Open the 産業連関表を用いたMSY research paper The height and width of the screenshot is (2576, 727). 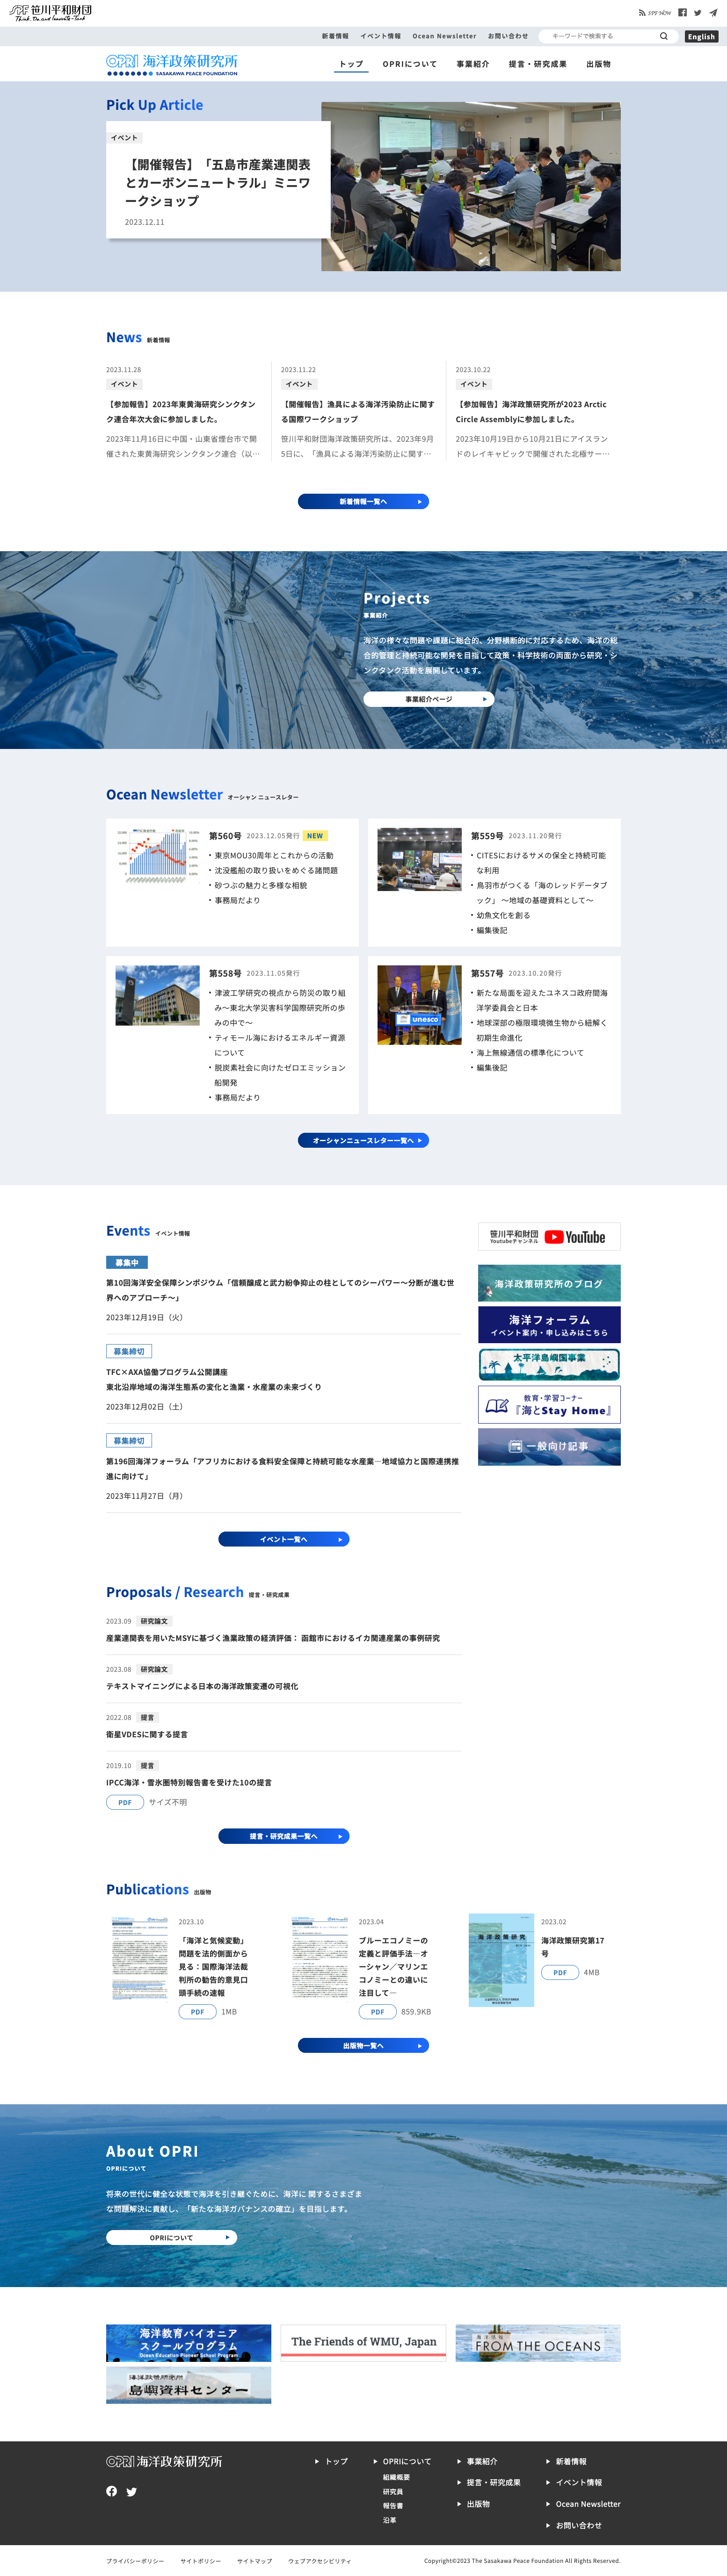click(x=273, y=1638)
